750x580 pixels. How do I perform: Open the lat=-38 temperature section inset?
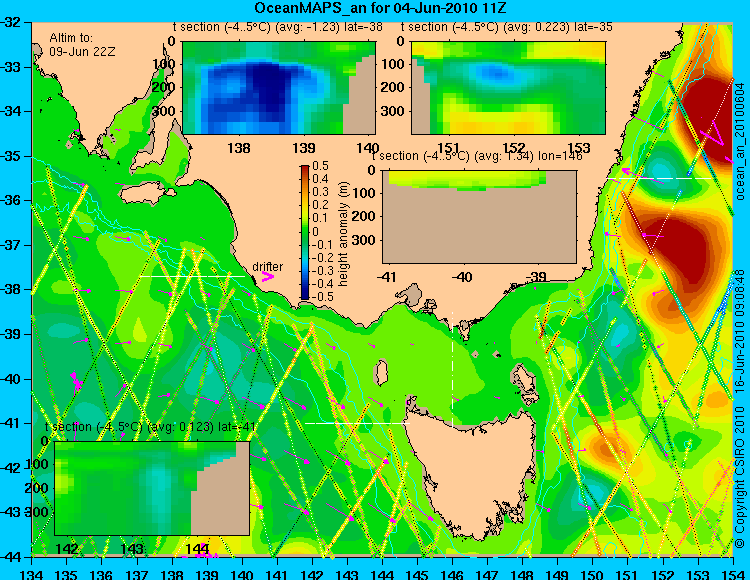point(279,88)
